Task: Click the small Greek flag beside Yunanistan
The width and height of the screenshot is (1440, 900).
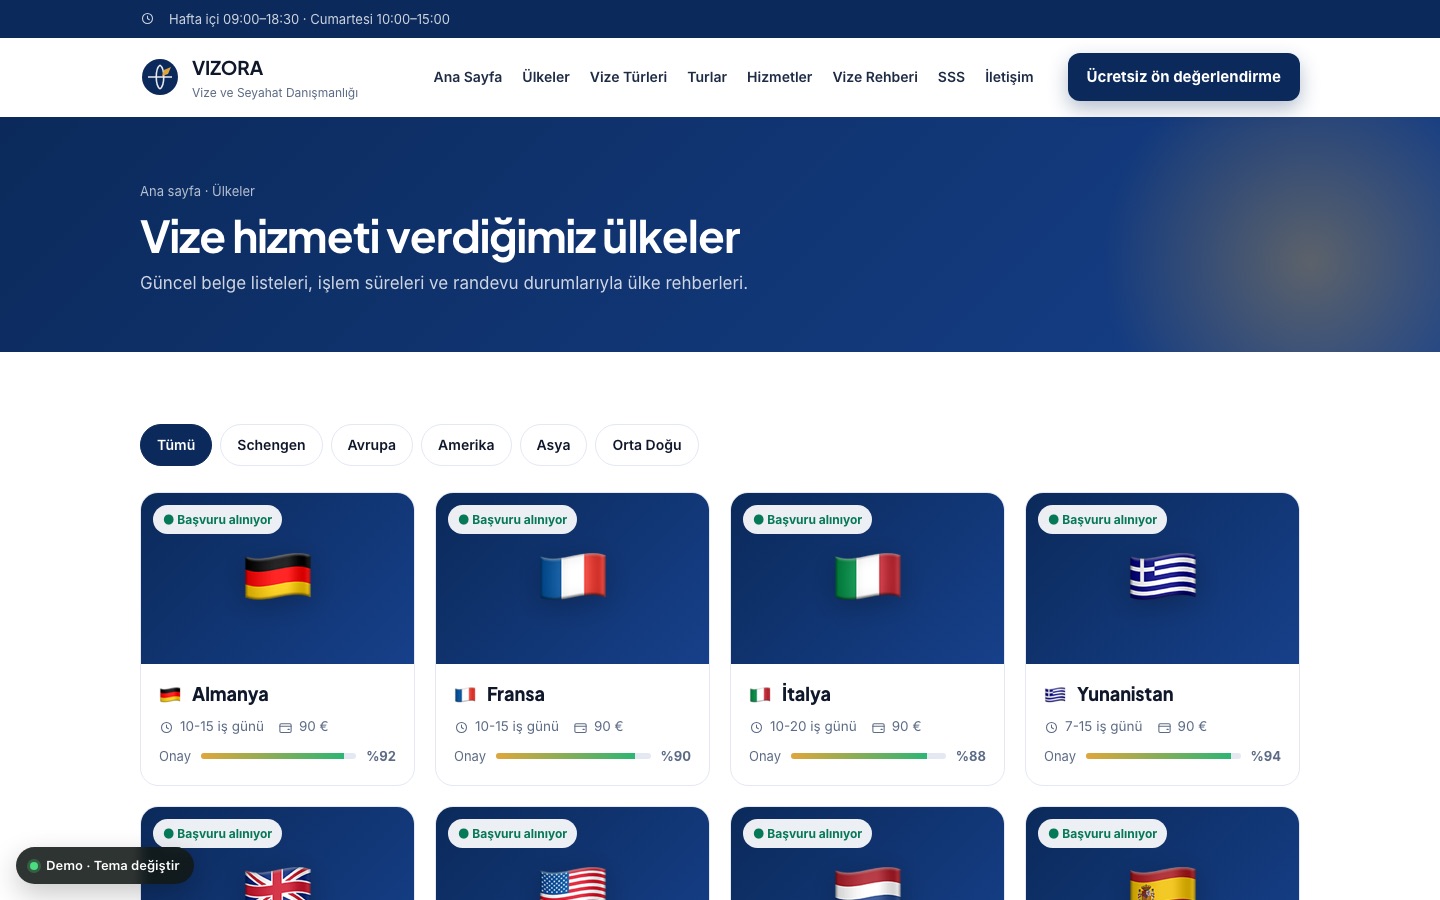Action: pos(1055,694)
